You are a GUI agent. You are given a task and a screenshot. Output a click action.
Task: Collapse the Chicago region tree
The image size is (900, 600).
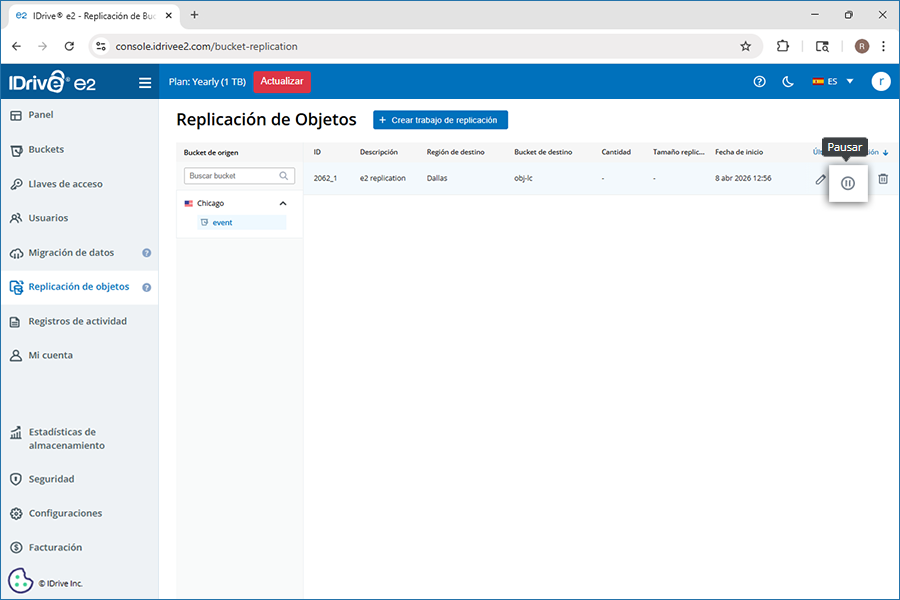coord(282,203)
